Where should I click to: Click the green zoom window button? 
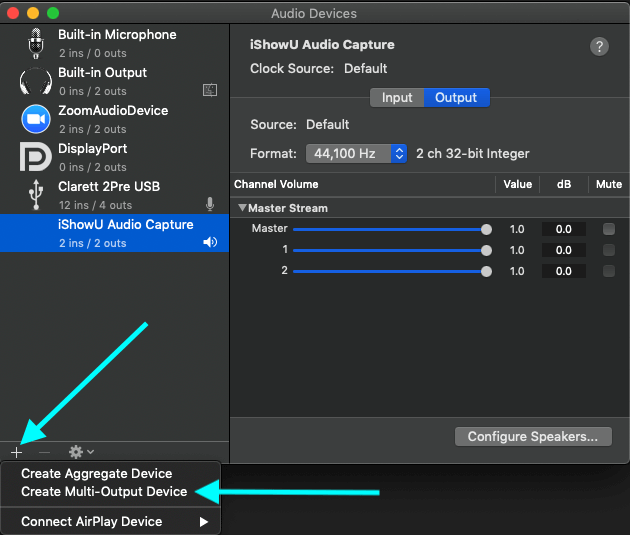click(x=53, y=13)
